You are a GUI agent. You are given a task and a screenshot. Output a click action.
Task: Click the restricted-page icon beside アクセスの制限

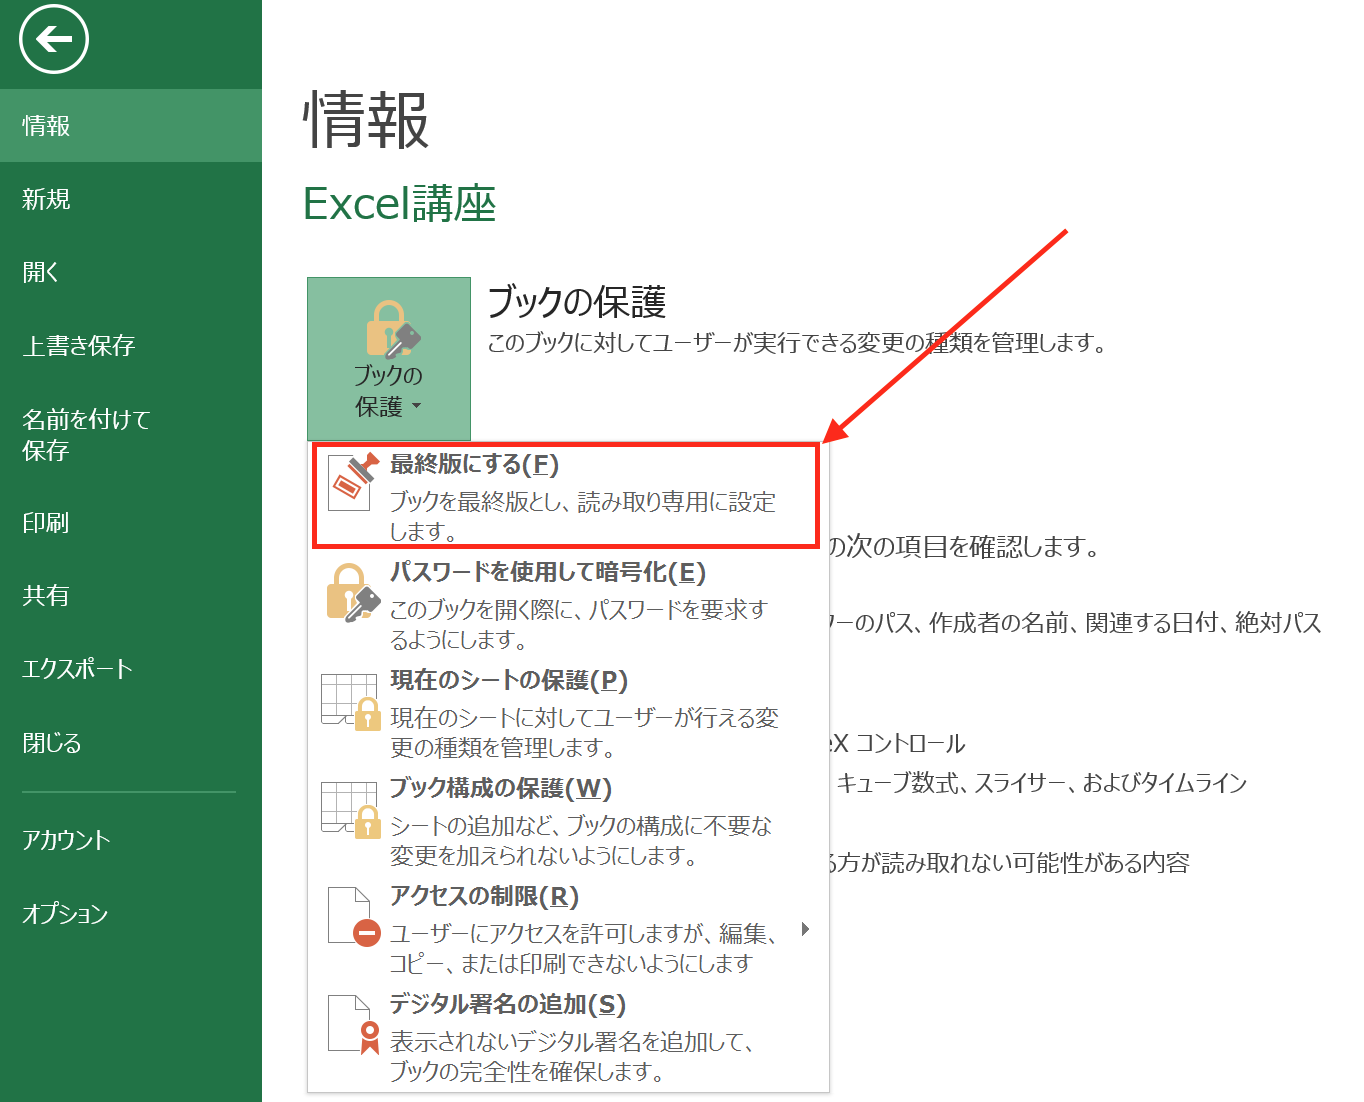point(353,916)
